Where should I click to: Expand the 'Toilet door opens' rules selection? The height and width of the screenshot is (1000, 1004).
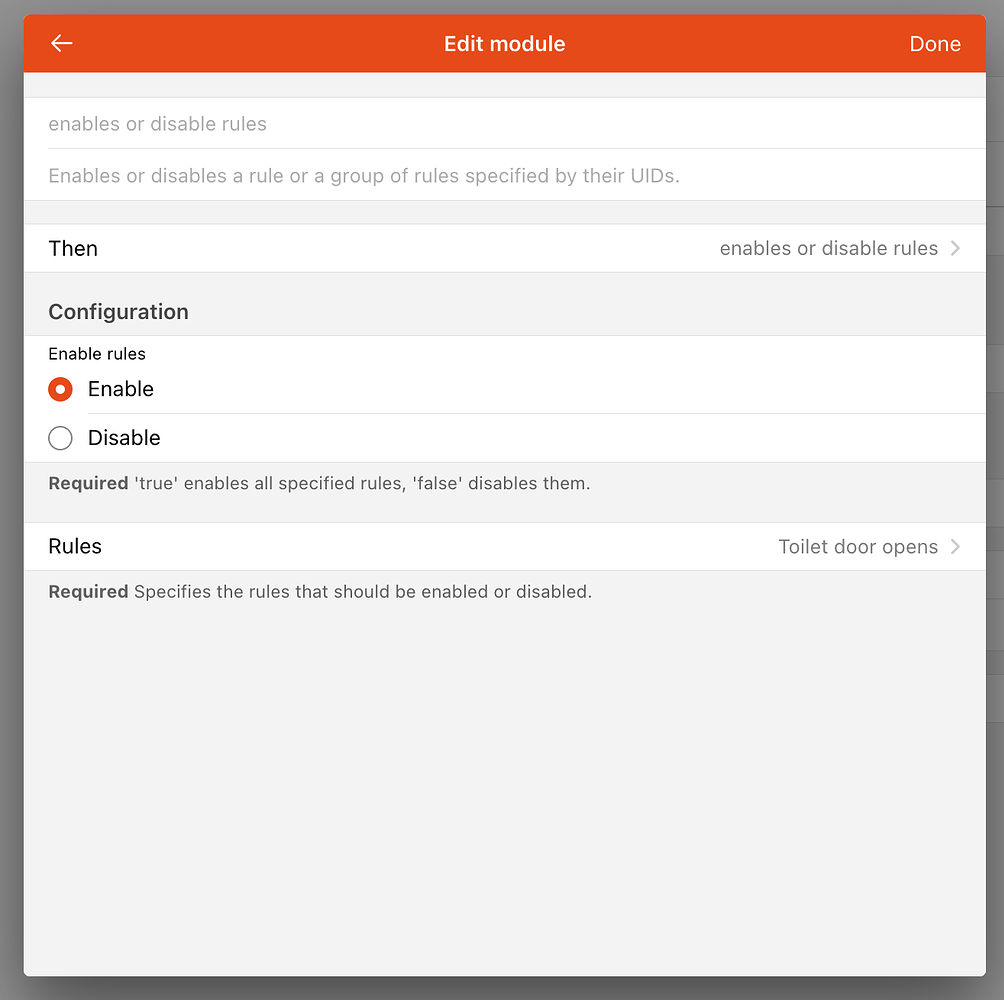(x=858, y=546)
